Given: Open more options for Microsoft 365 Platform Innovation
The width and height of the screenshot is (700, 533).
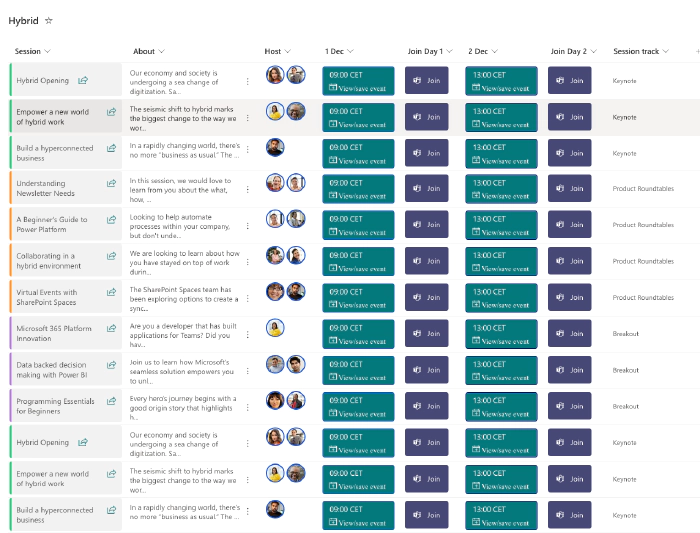Looking at the screenshot, I should (248, 334).
